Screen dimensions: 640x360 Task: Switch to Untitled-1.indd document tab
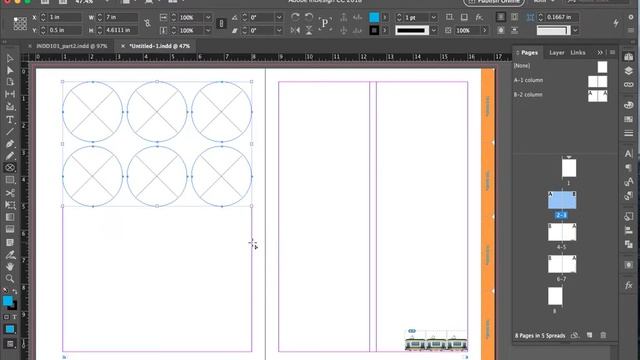pyautogui.click(x=160, y=46)
